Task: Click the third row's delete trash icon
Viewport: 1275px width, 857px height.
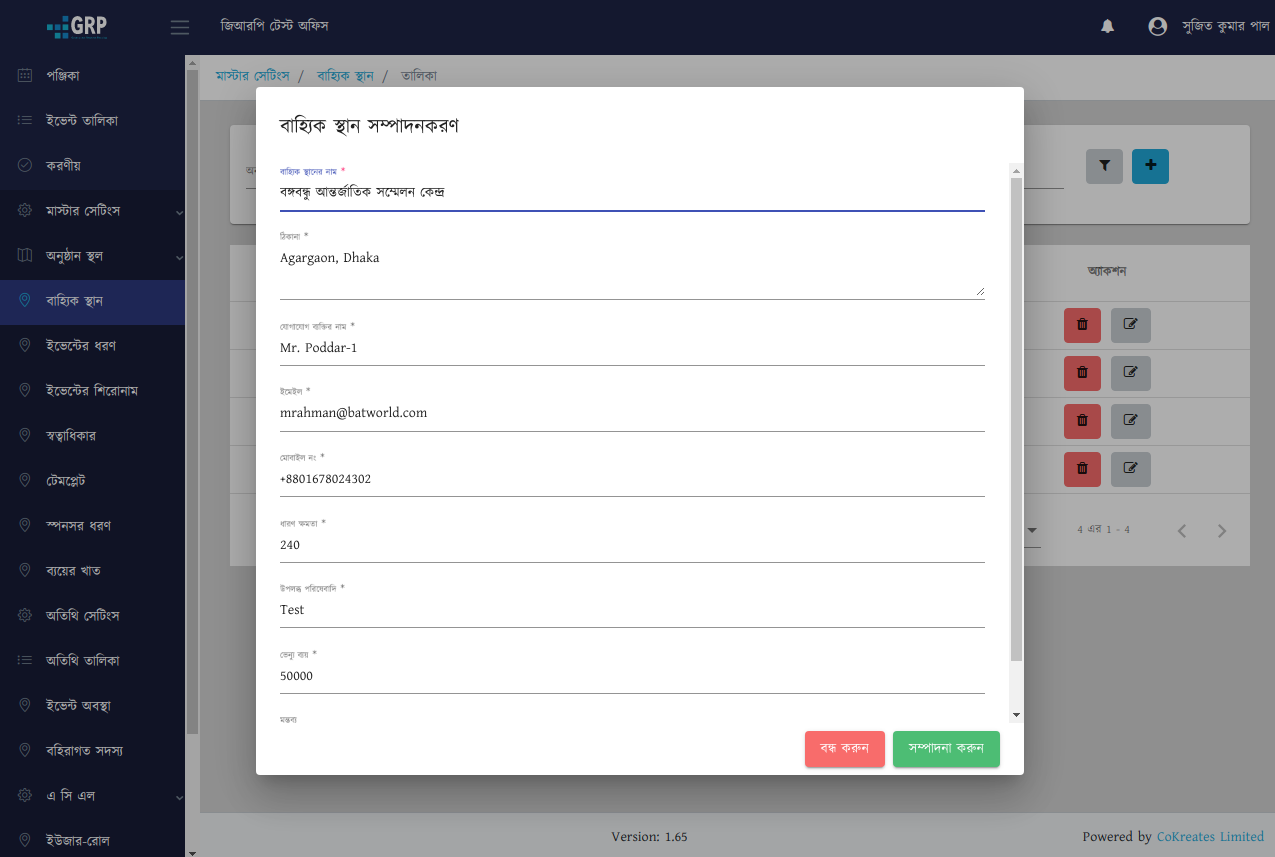Action: (x=1082, y=421)
